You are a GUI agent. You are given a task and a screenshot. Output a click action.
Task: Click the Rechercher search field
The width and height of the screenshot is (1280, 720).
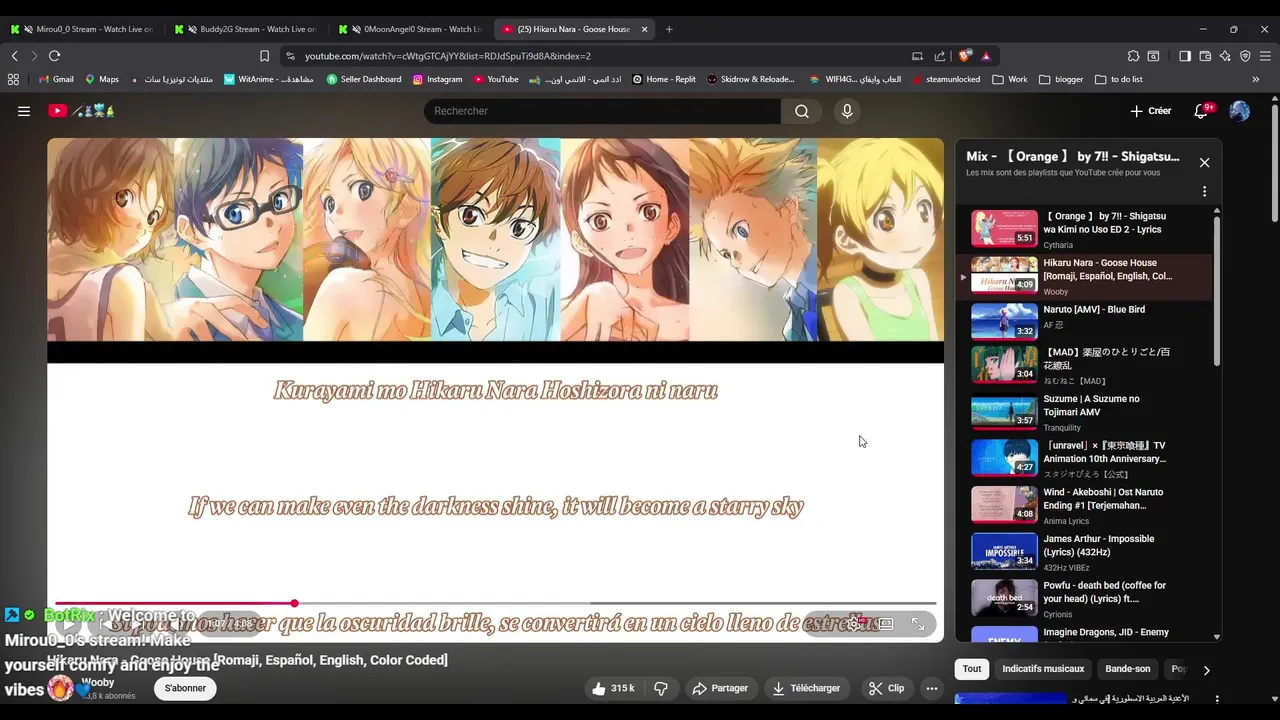(x=603, y=111)
